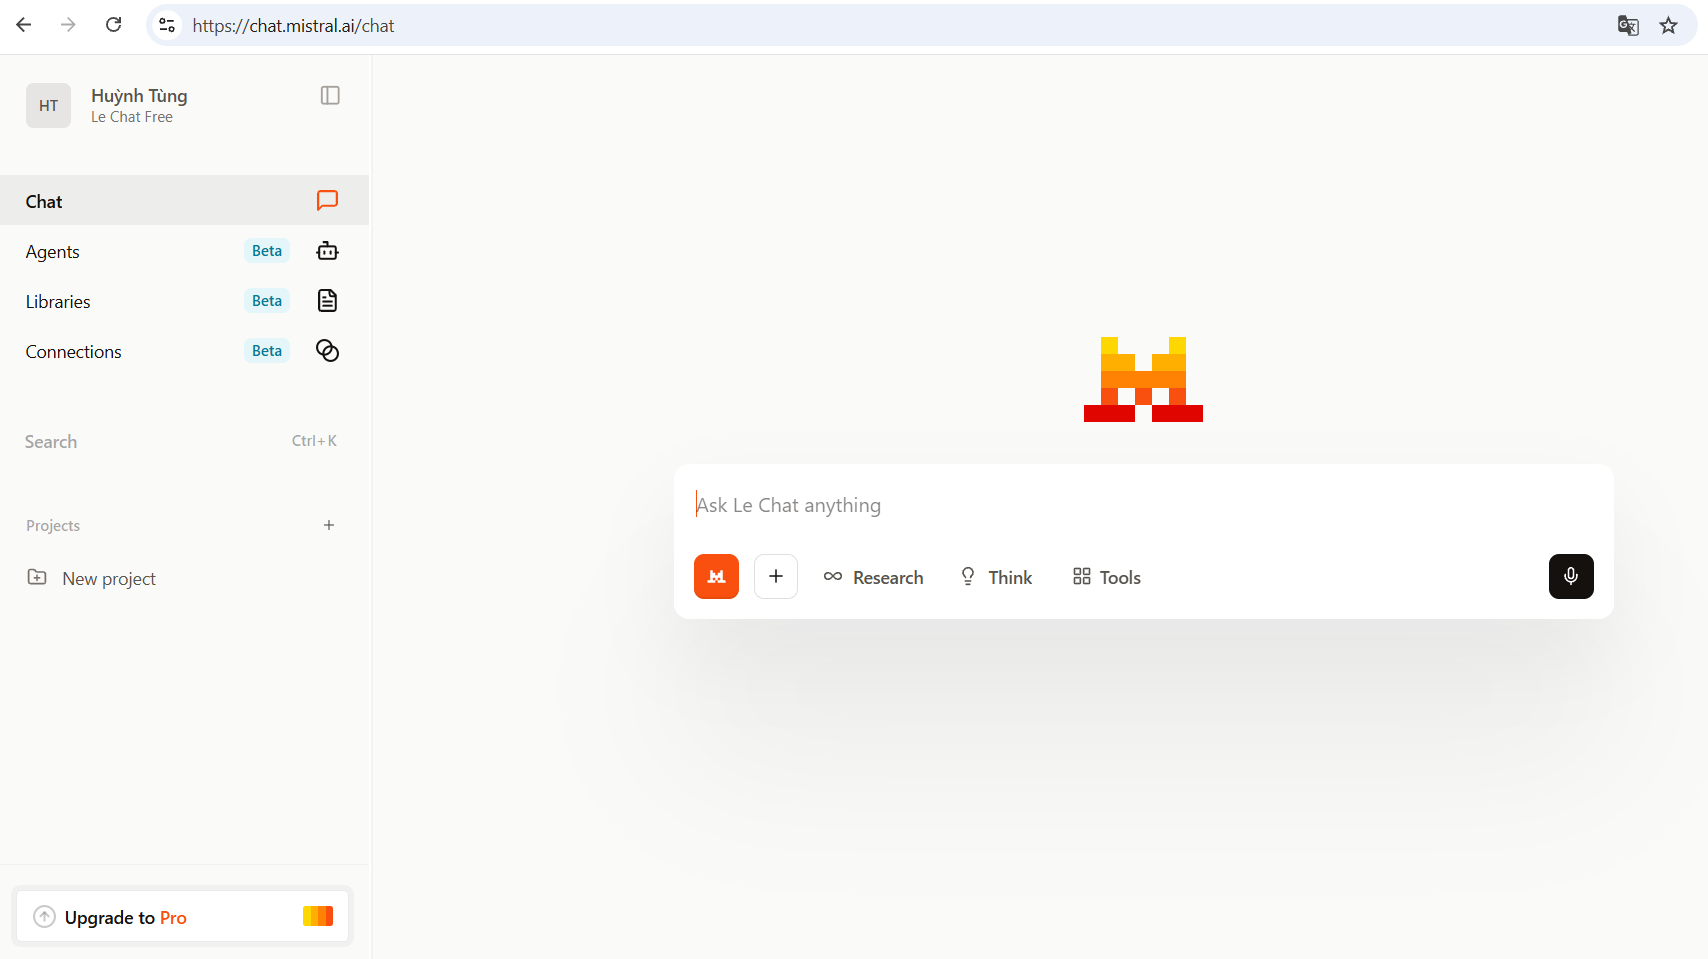
Task: Click the HT user avatar
Action: (x=48, y=105)
